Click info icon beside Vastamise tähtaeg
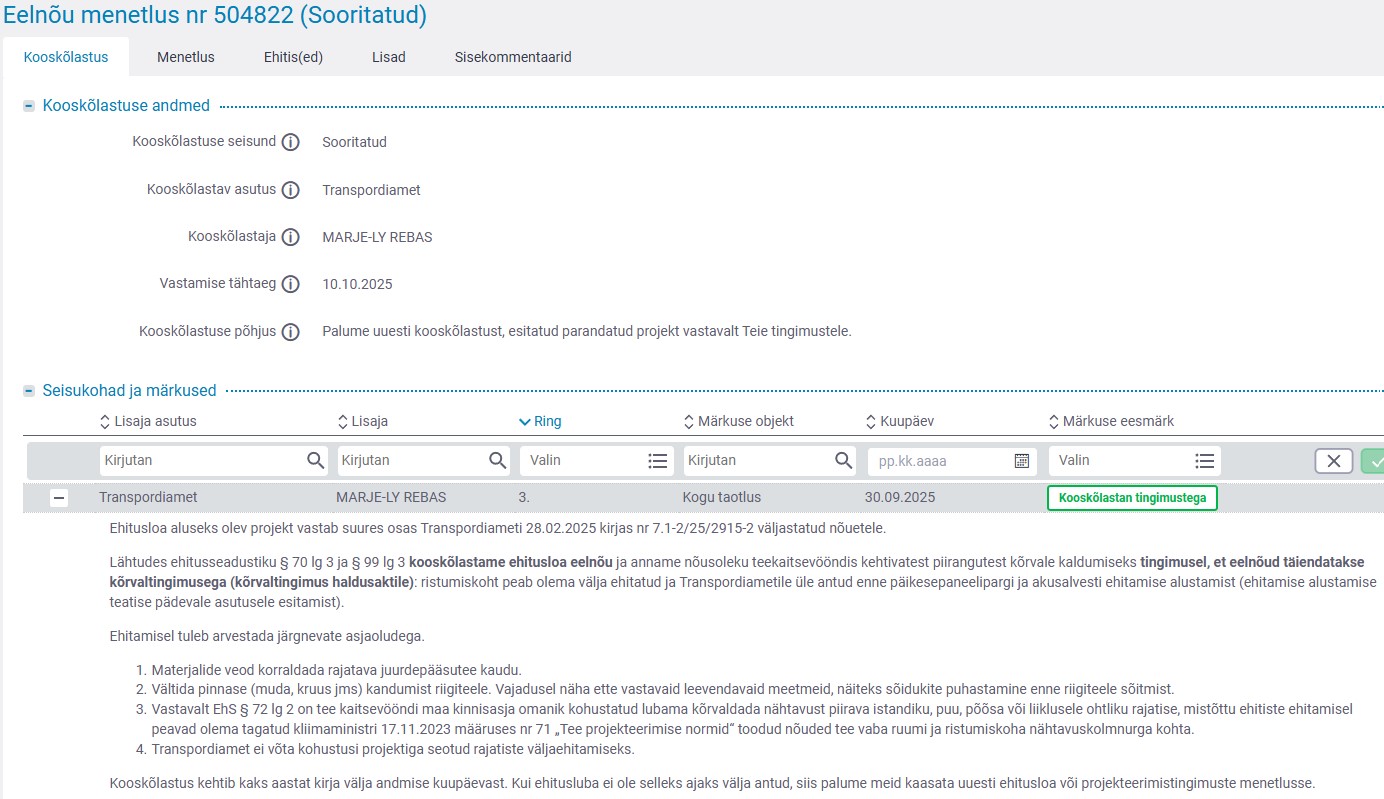1384x799 pixels. coord(291,284)
